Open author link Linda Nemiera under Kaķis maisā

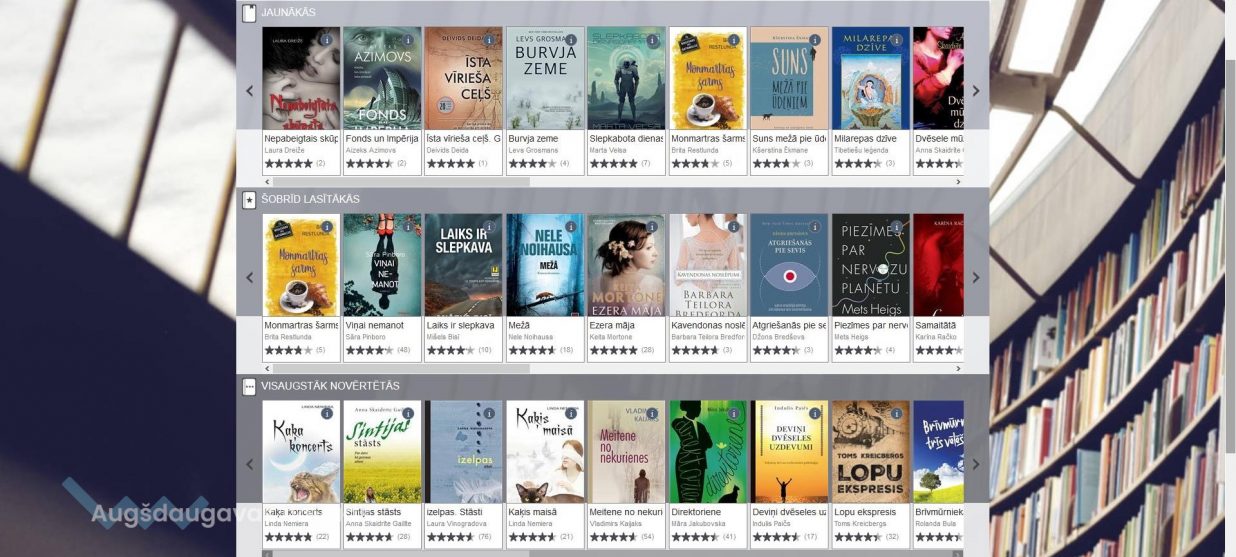pos(531,523)
